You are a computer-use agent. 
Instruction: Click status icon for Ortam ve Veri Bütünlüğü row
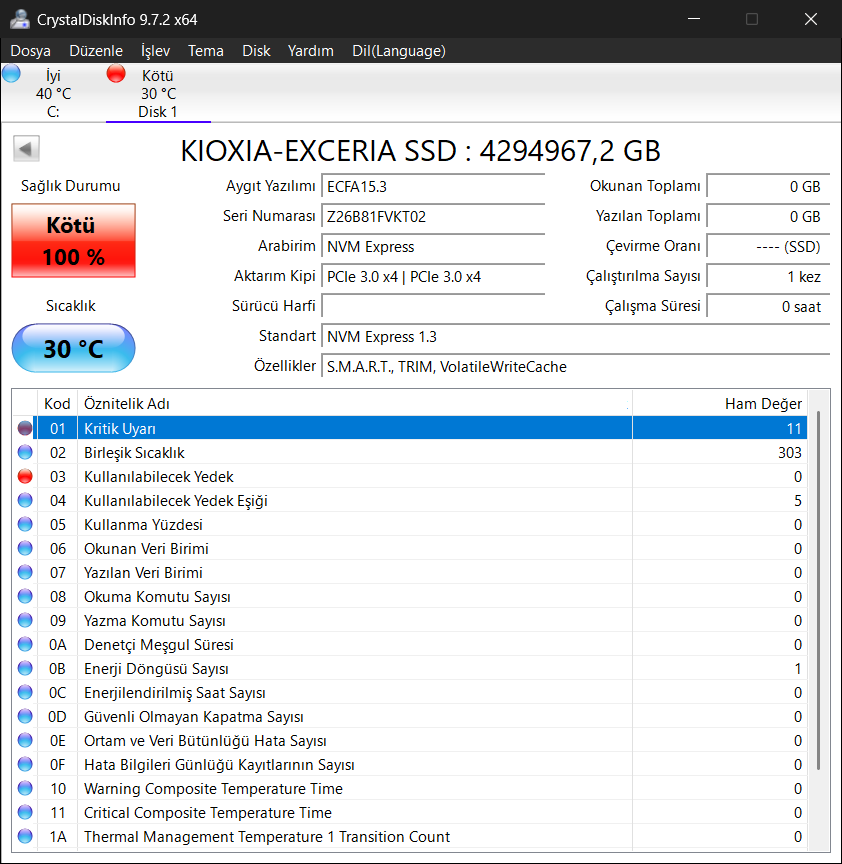25,741
